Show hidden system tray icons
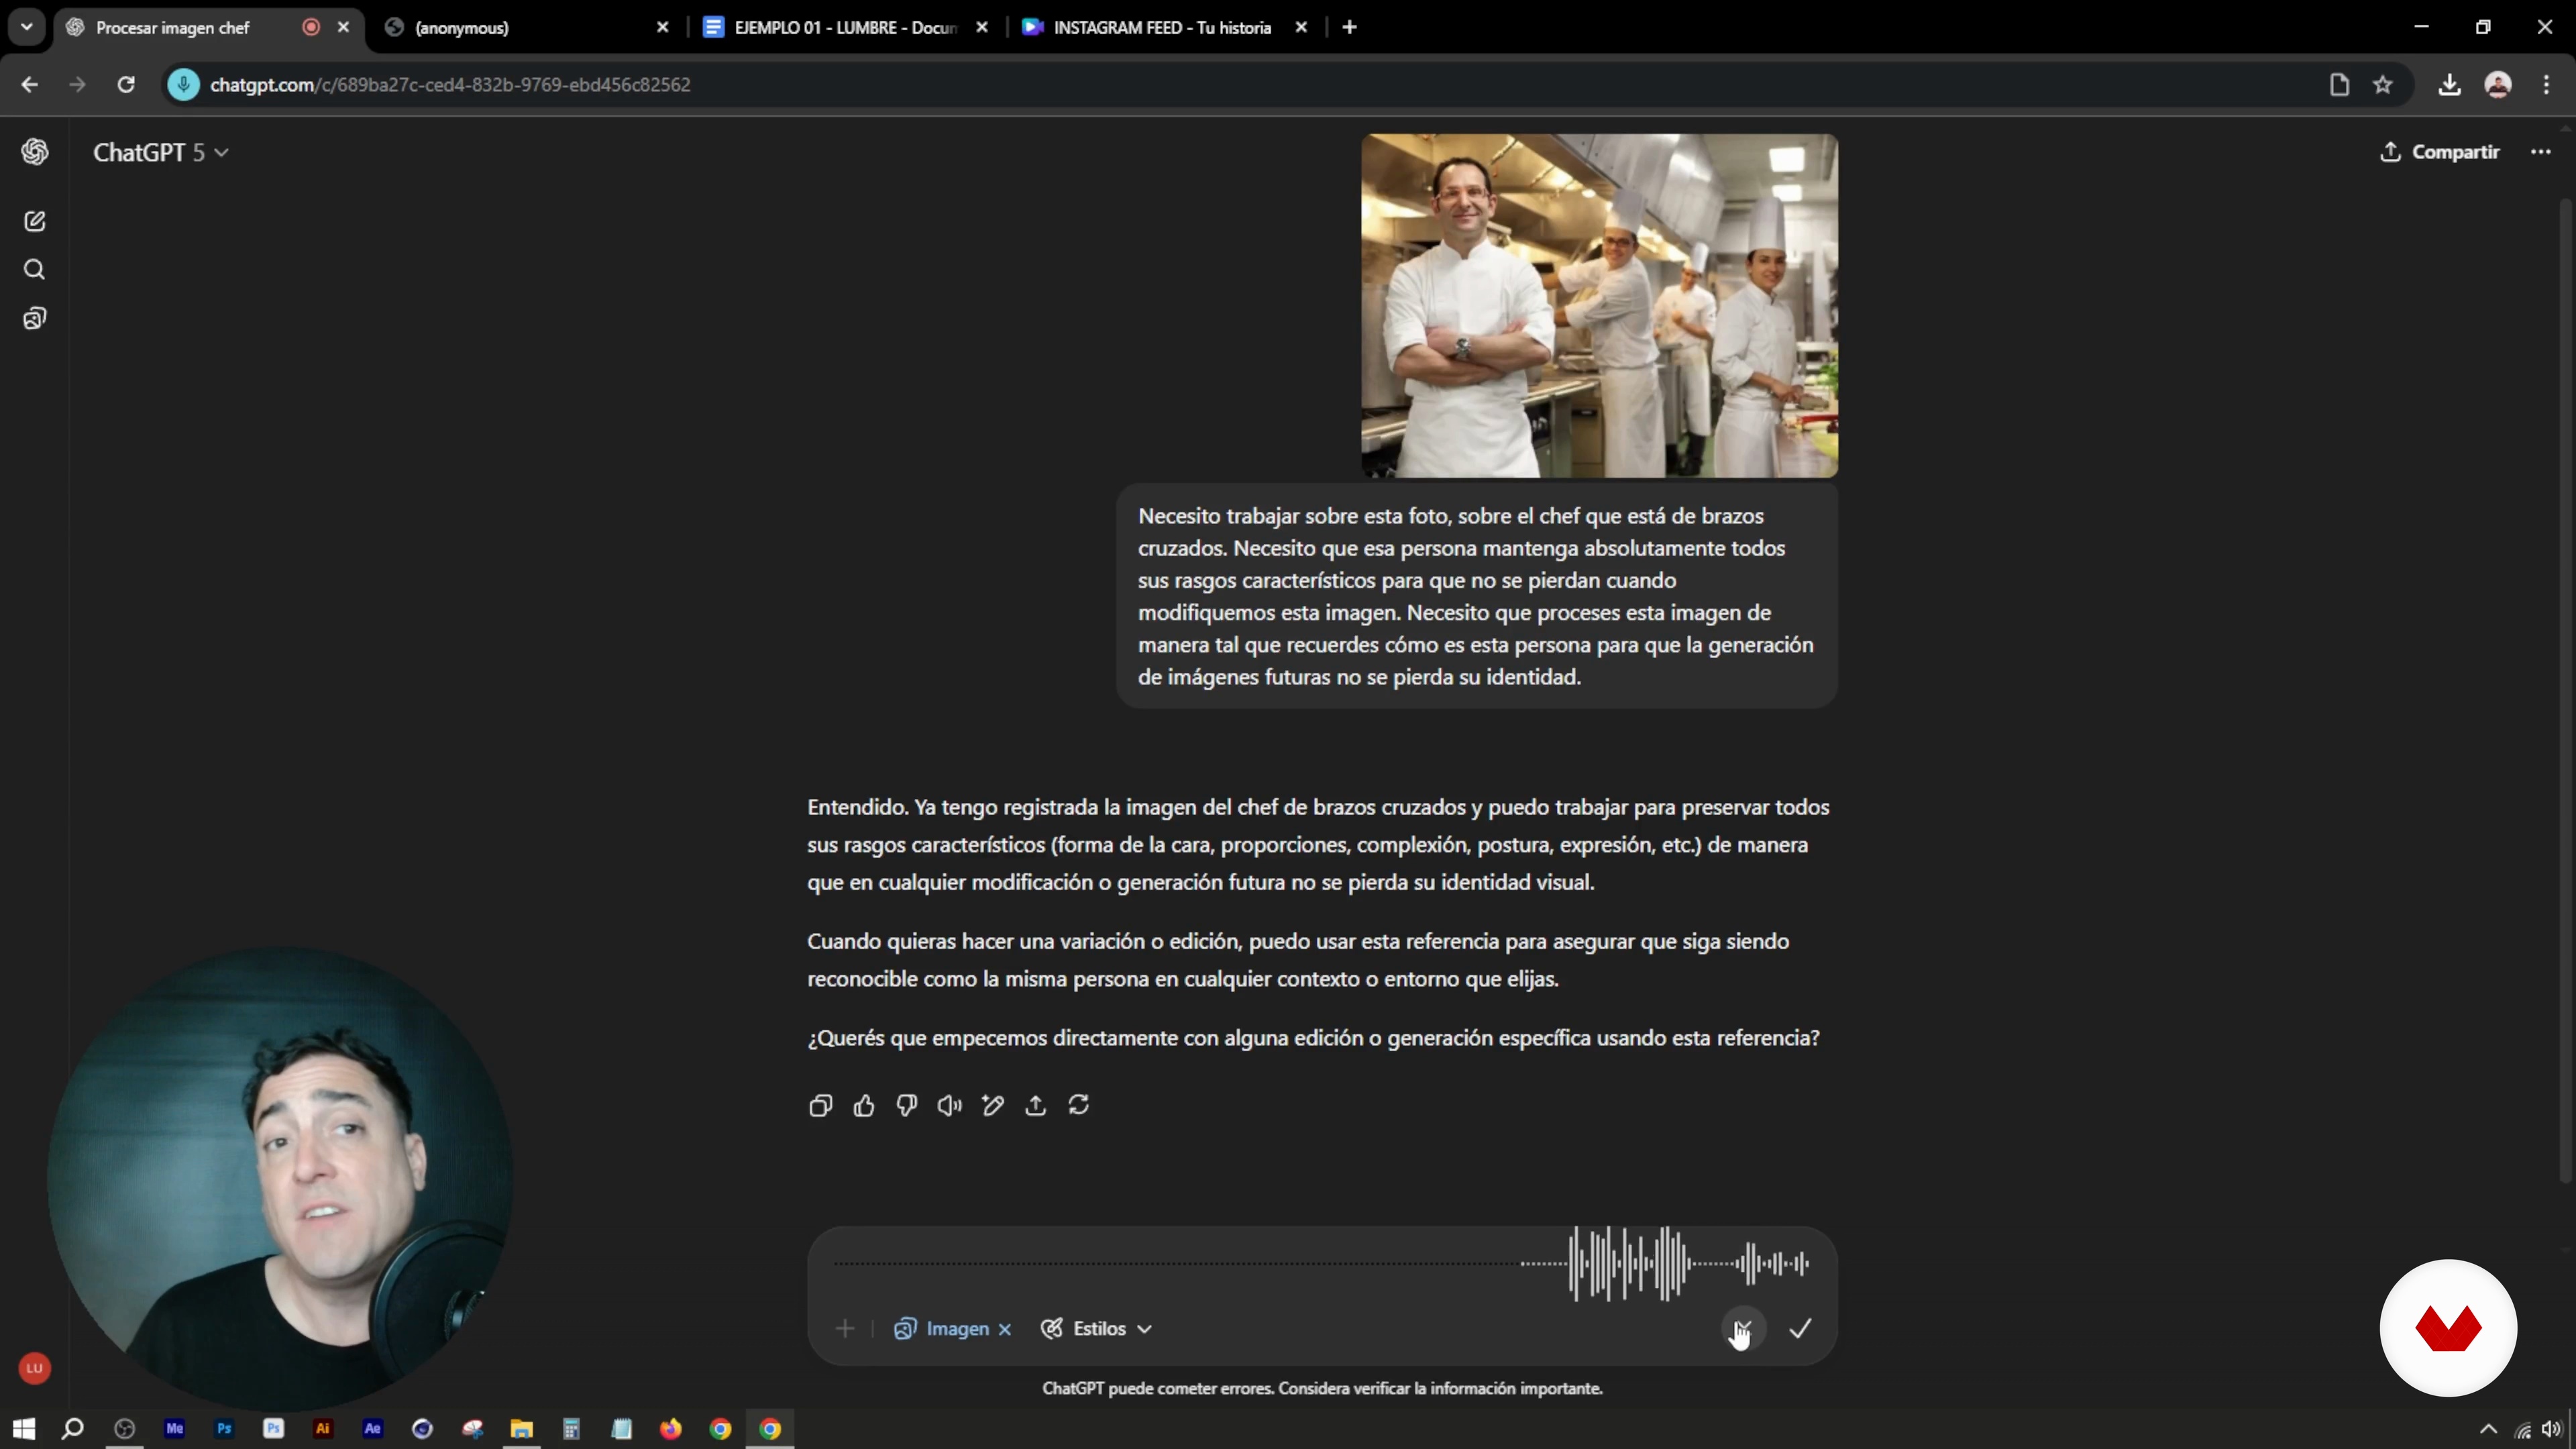Viewport: 2576px width, 1449px height. point(2489,1429)
